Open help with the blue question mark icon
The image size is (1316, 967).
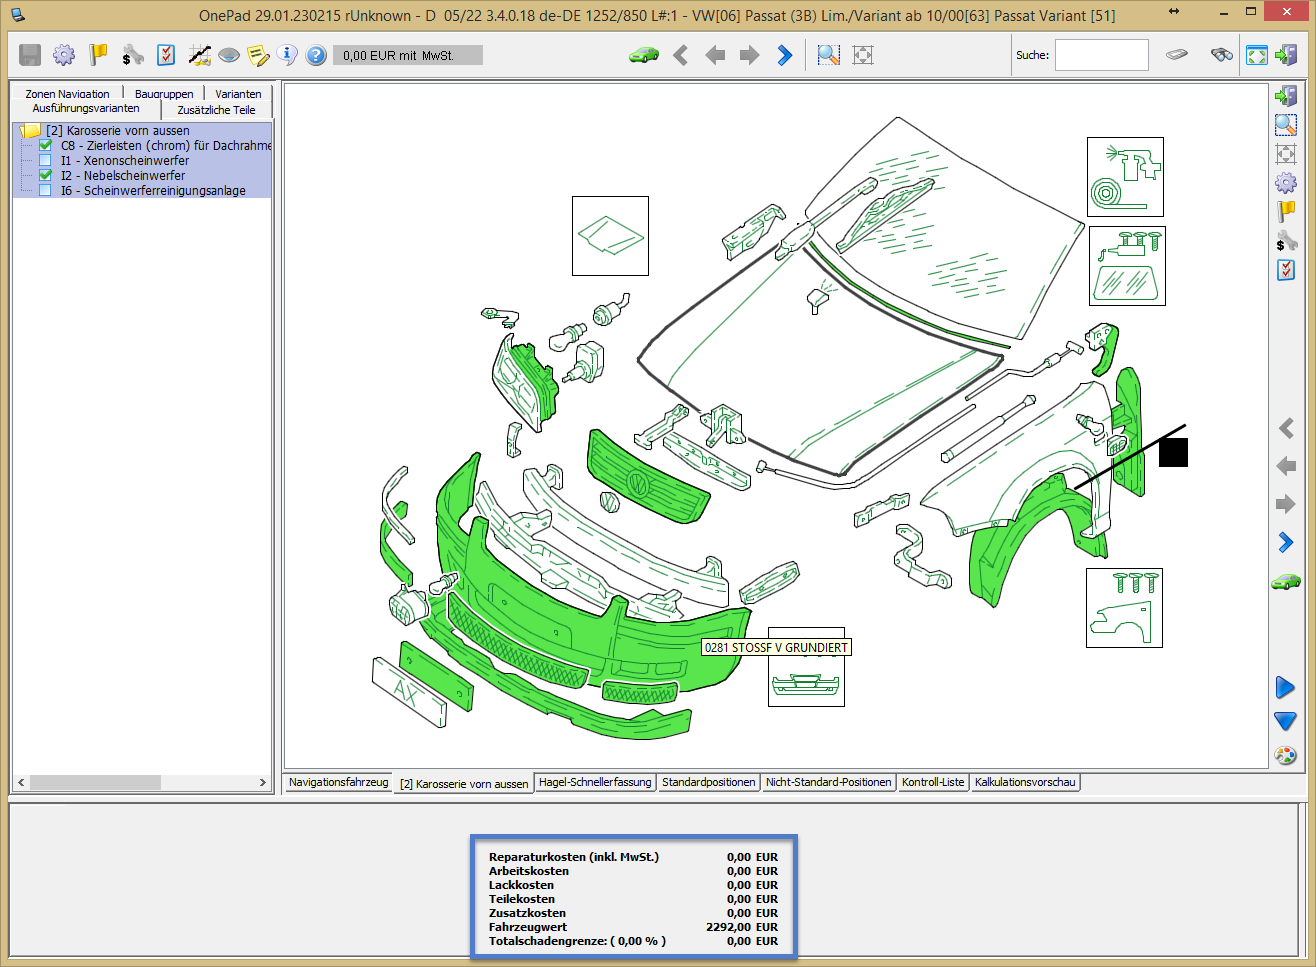pos(316,55)
